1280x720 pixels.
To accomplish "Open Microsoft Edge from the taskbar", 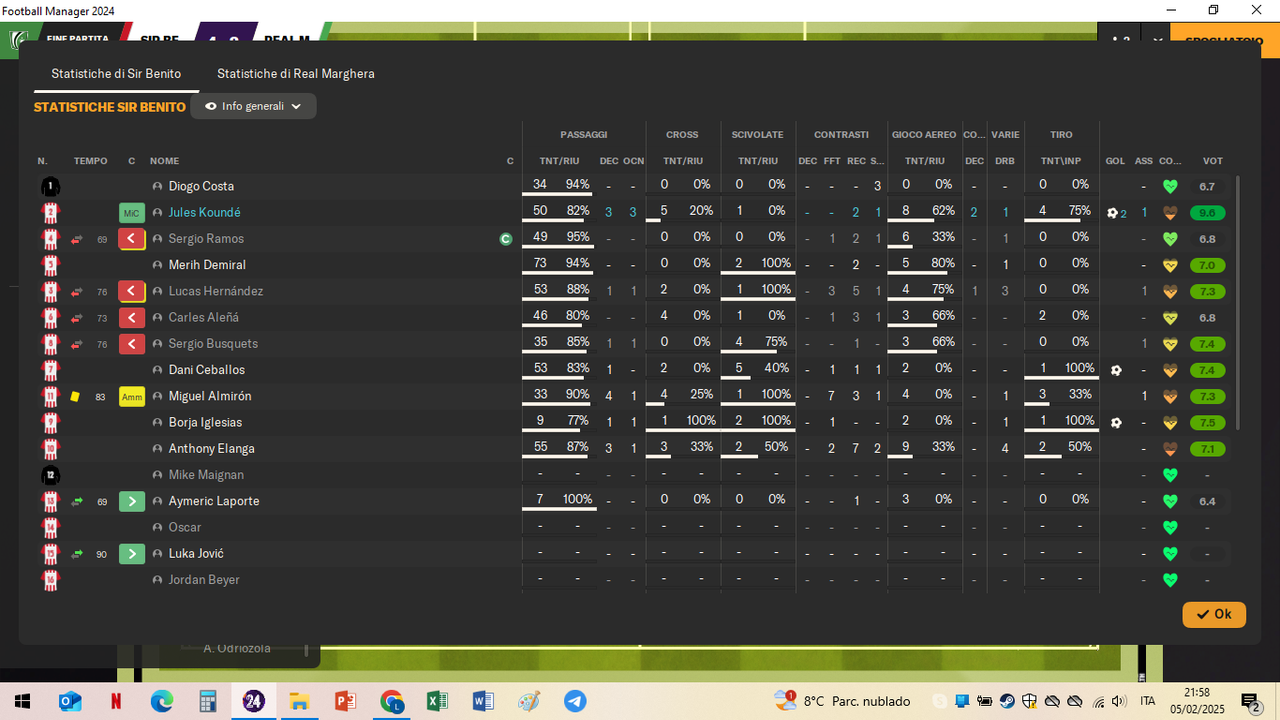I will pyautogui.click(x=162, y=701).
